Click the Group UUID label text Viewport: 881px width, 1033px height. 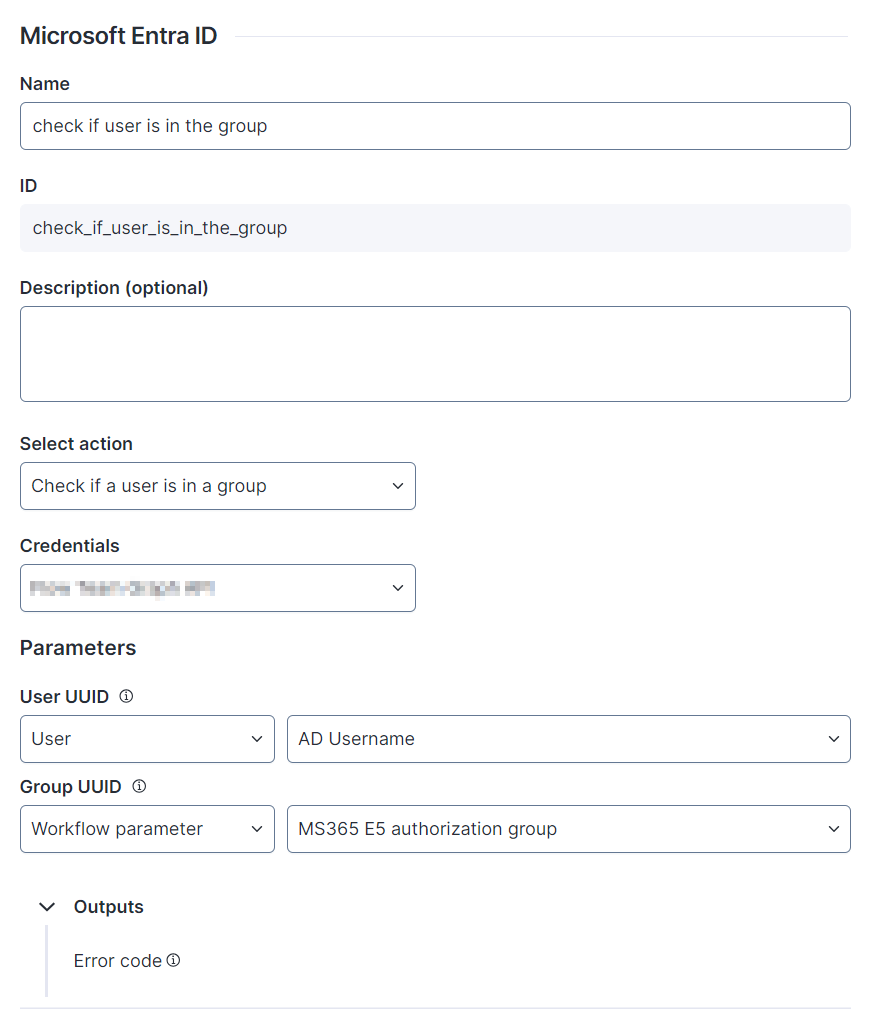coord(70,787)
